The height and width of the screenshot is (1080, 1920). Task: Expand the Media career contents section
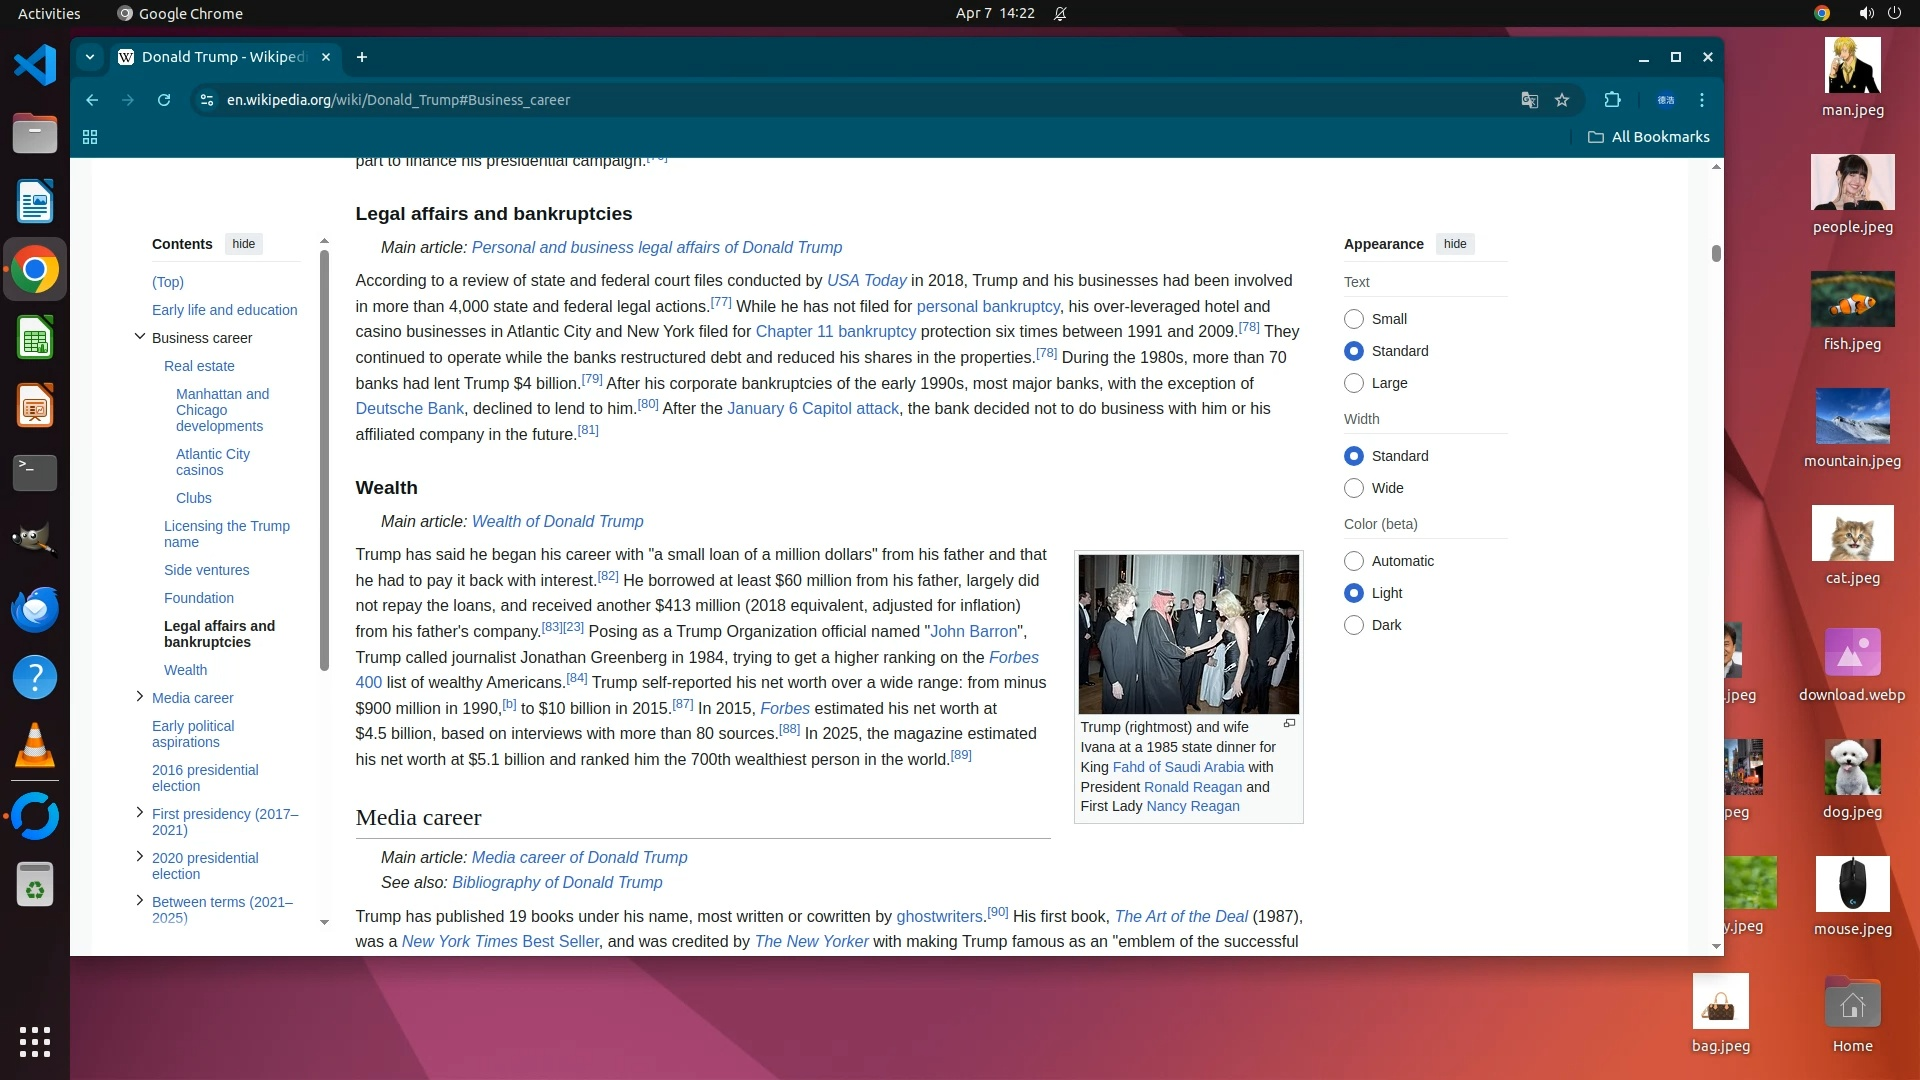[140, 697]
